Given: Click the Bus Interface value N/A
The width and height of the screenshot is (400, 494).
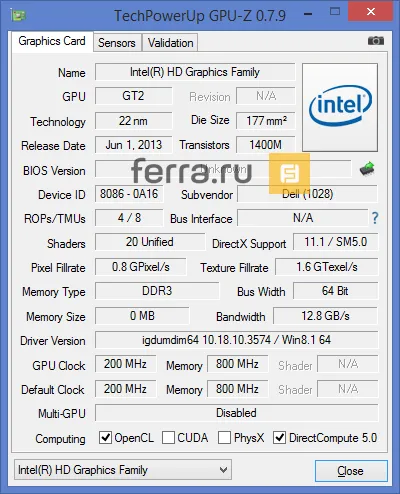Looking at the screenshot, I should pos(303,218).
